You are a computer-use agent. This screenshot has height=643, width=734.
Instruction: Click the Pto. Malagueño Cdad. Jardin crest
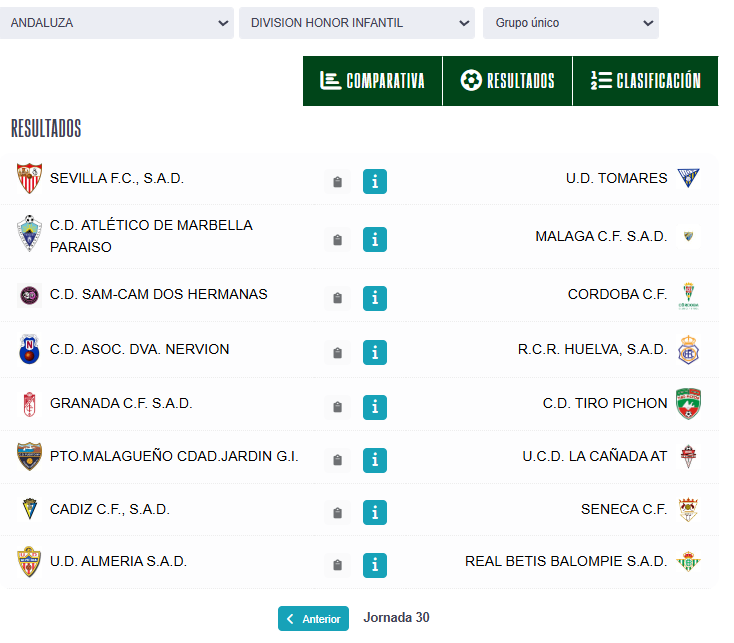pos(29,456)
